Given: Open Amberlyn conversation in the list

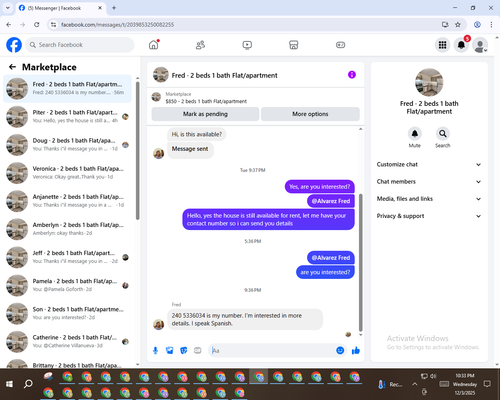Looking at the screenshot, I should coord(67,229).
